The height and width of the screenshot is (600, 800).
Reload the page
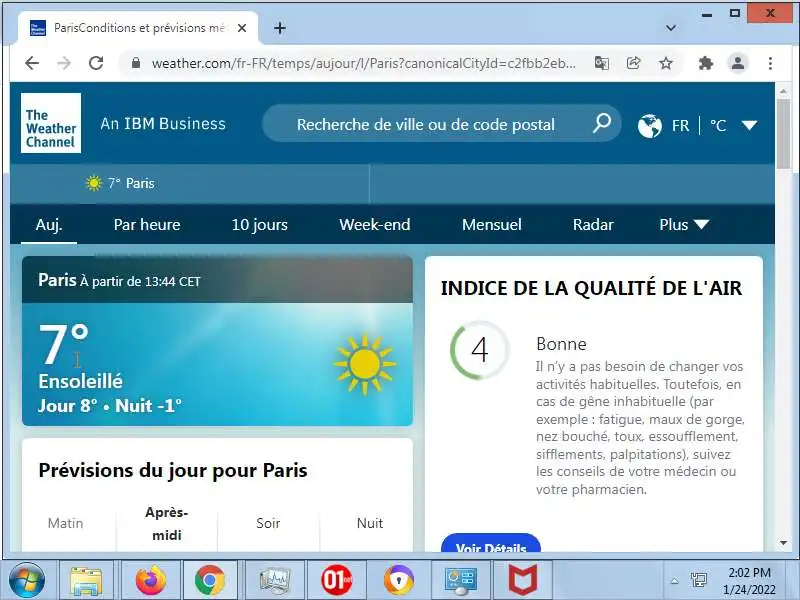coord(96,63)
